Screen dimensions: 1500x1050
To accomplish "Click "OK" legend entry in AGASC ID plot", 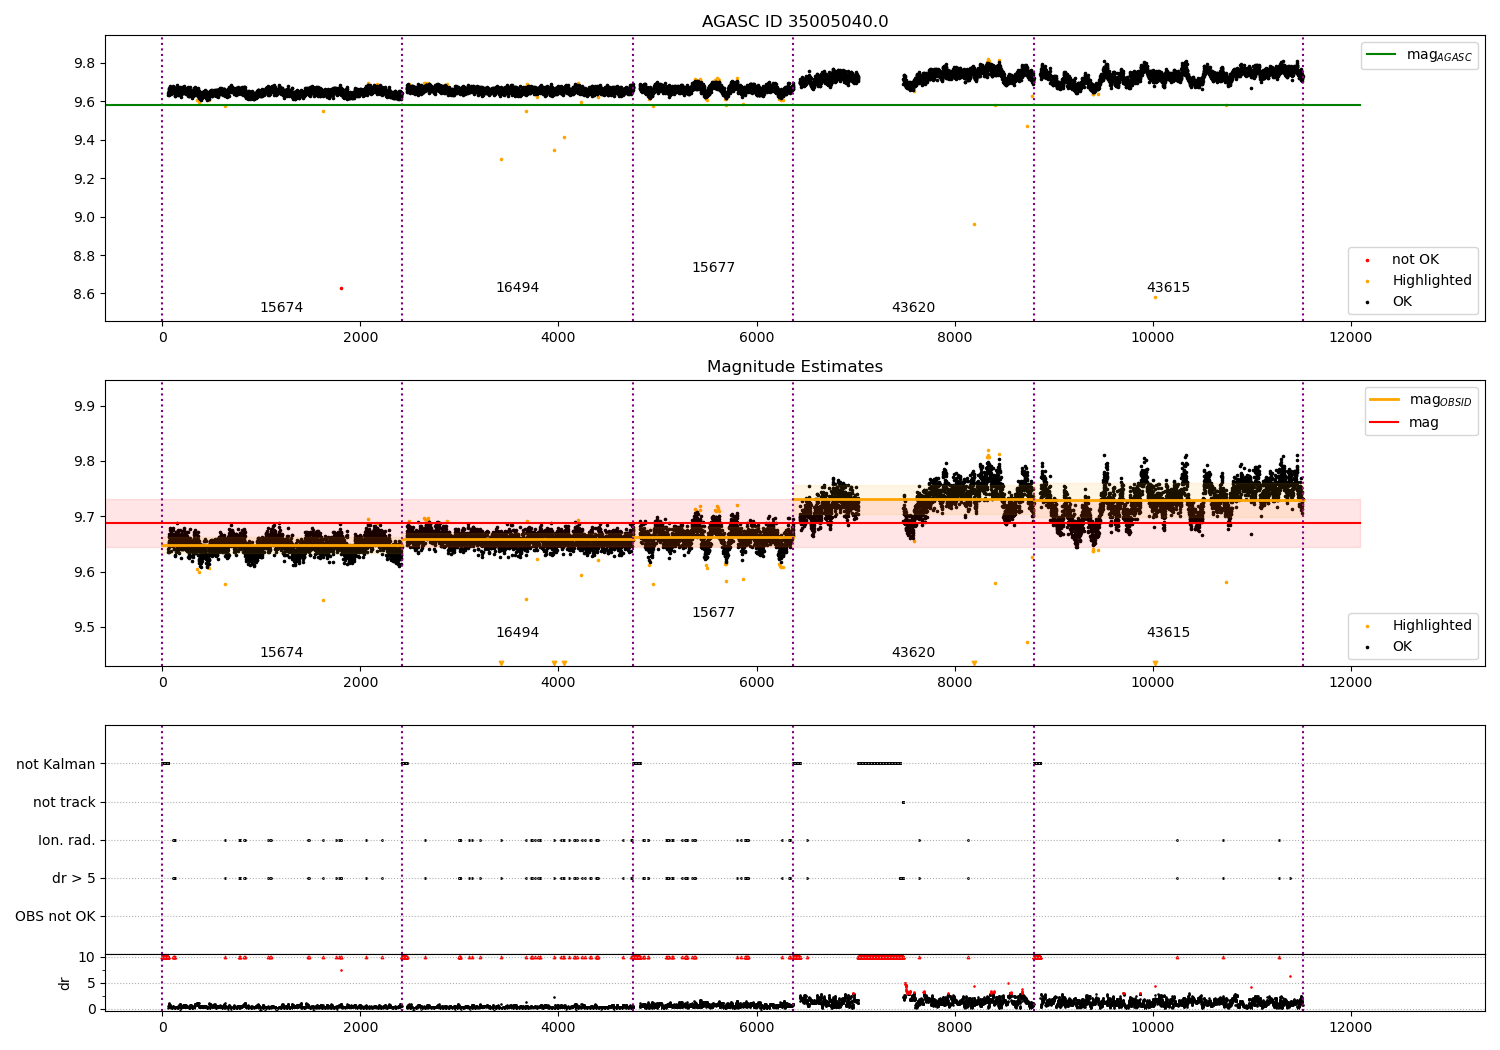I will point(1402,302).
